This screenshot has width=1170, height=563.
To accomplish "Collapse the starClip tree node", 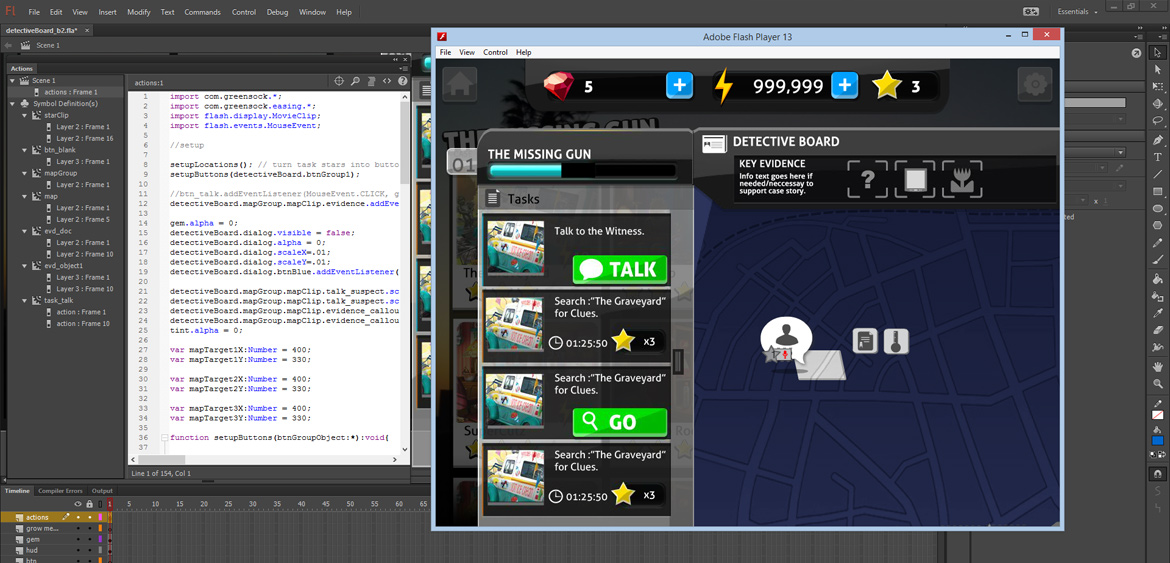I will coord(25,116).
